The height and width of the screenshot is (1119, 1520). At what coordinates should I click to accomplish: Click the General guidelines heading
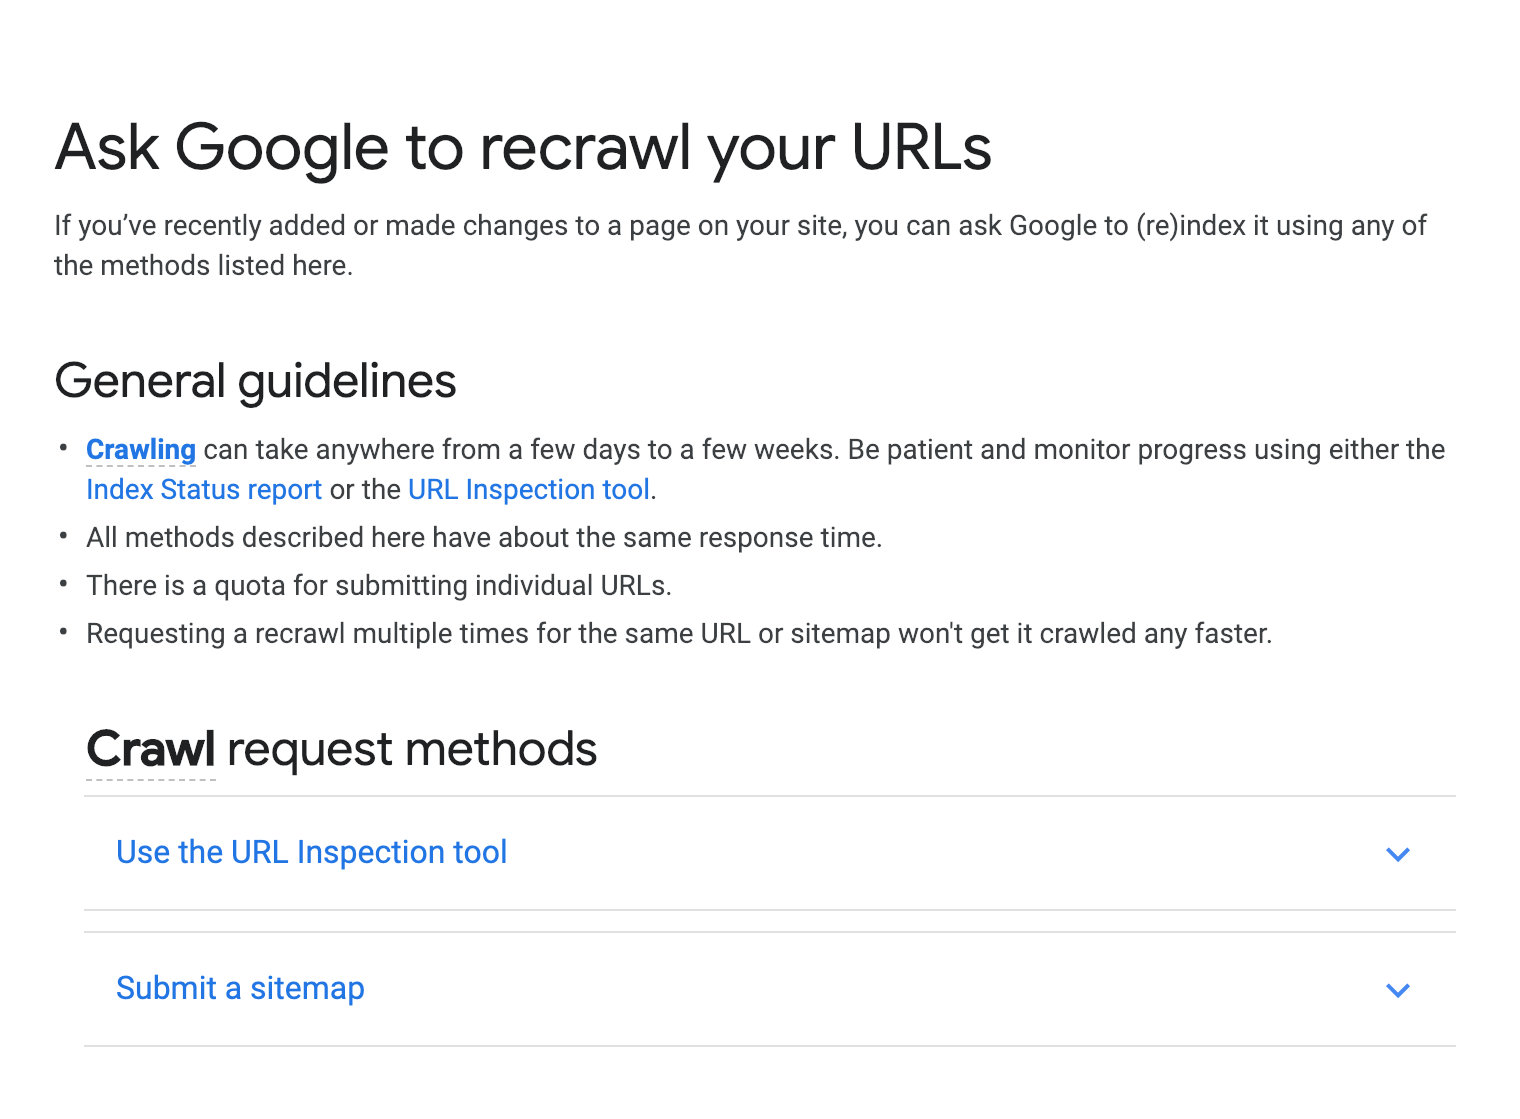point(256,381)
